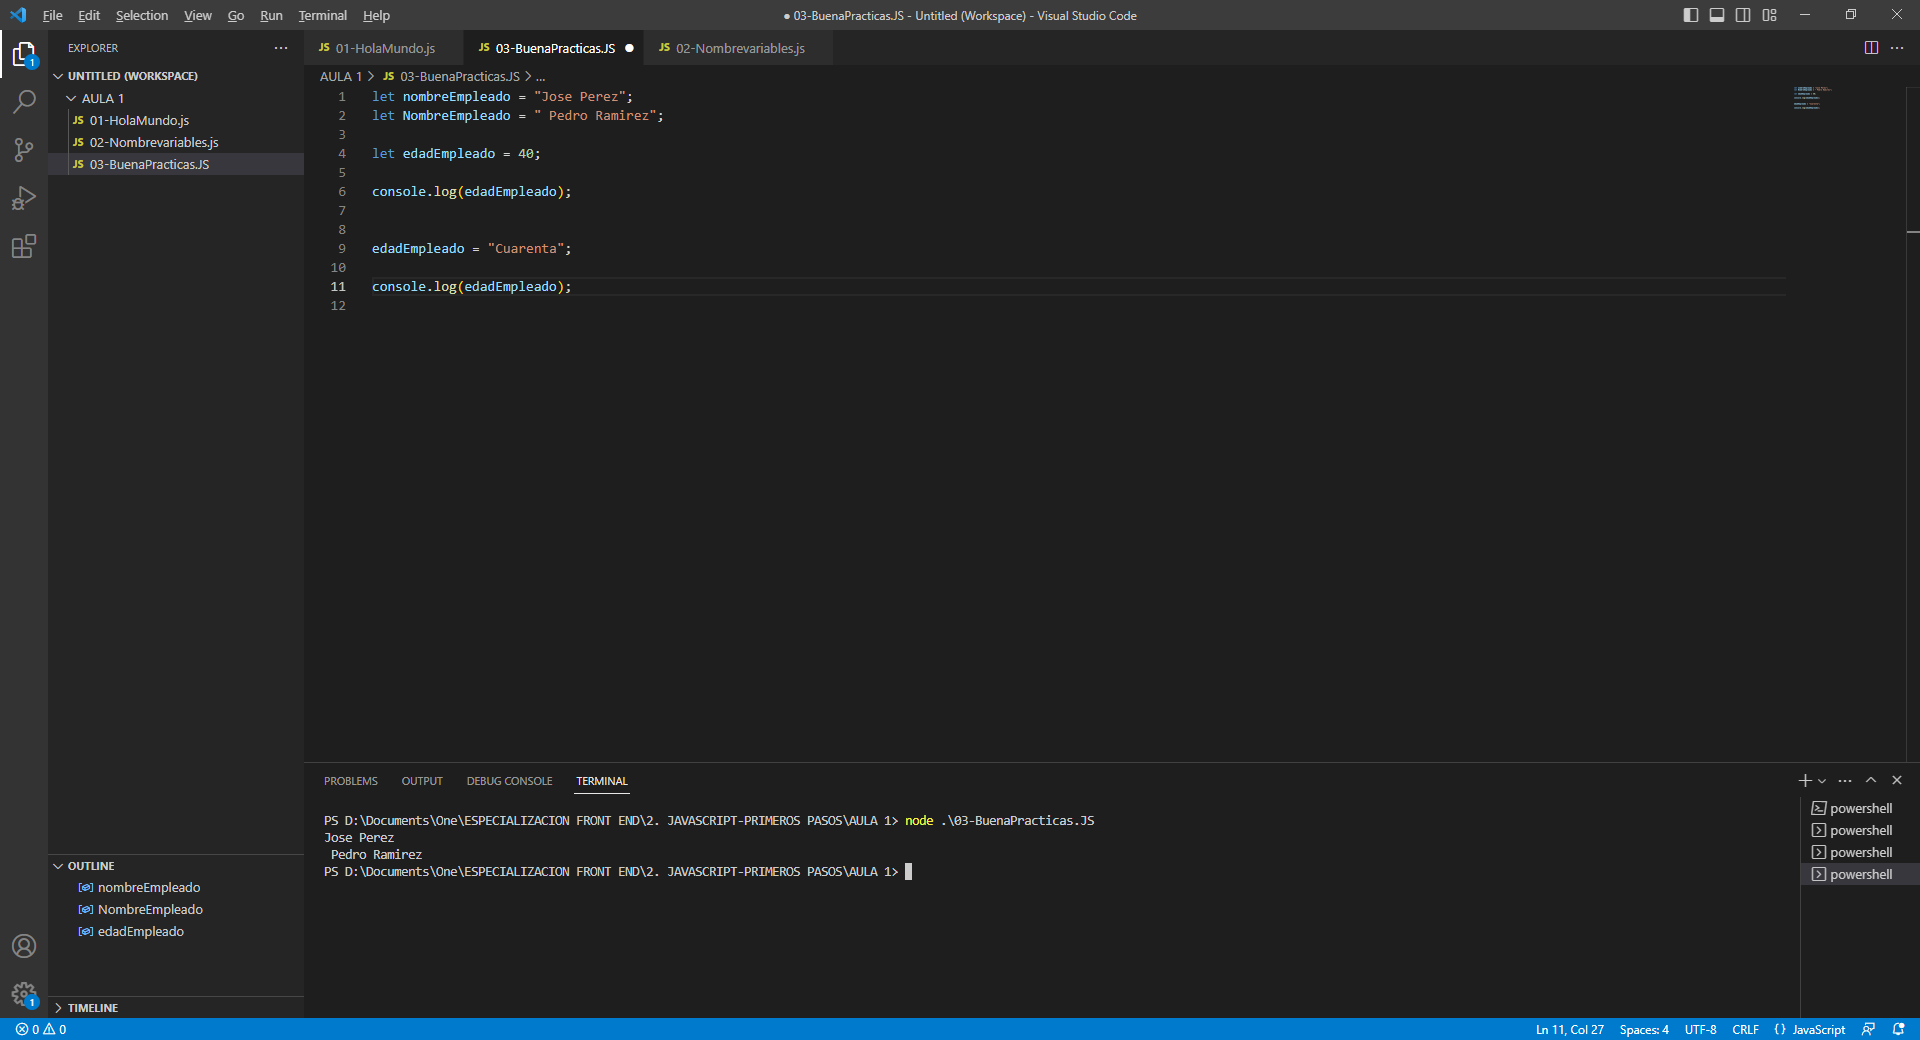Open the Edit menu
The height and width of the screenshot is (1040, 1920).
89,15
